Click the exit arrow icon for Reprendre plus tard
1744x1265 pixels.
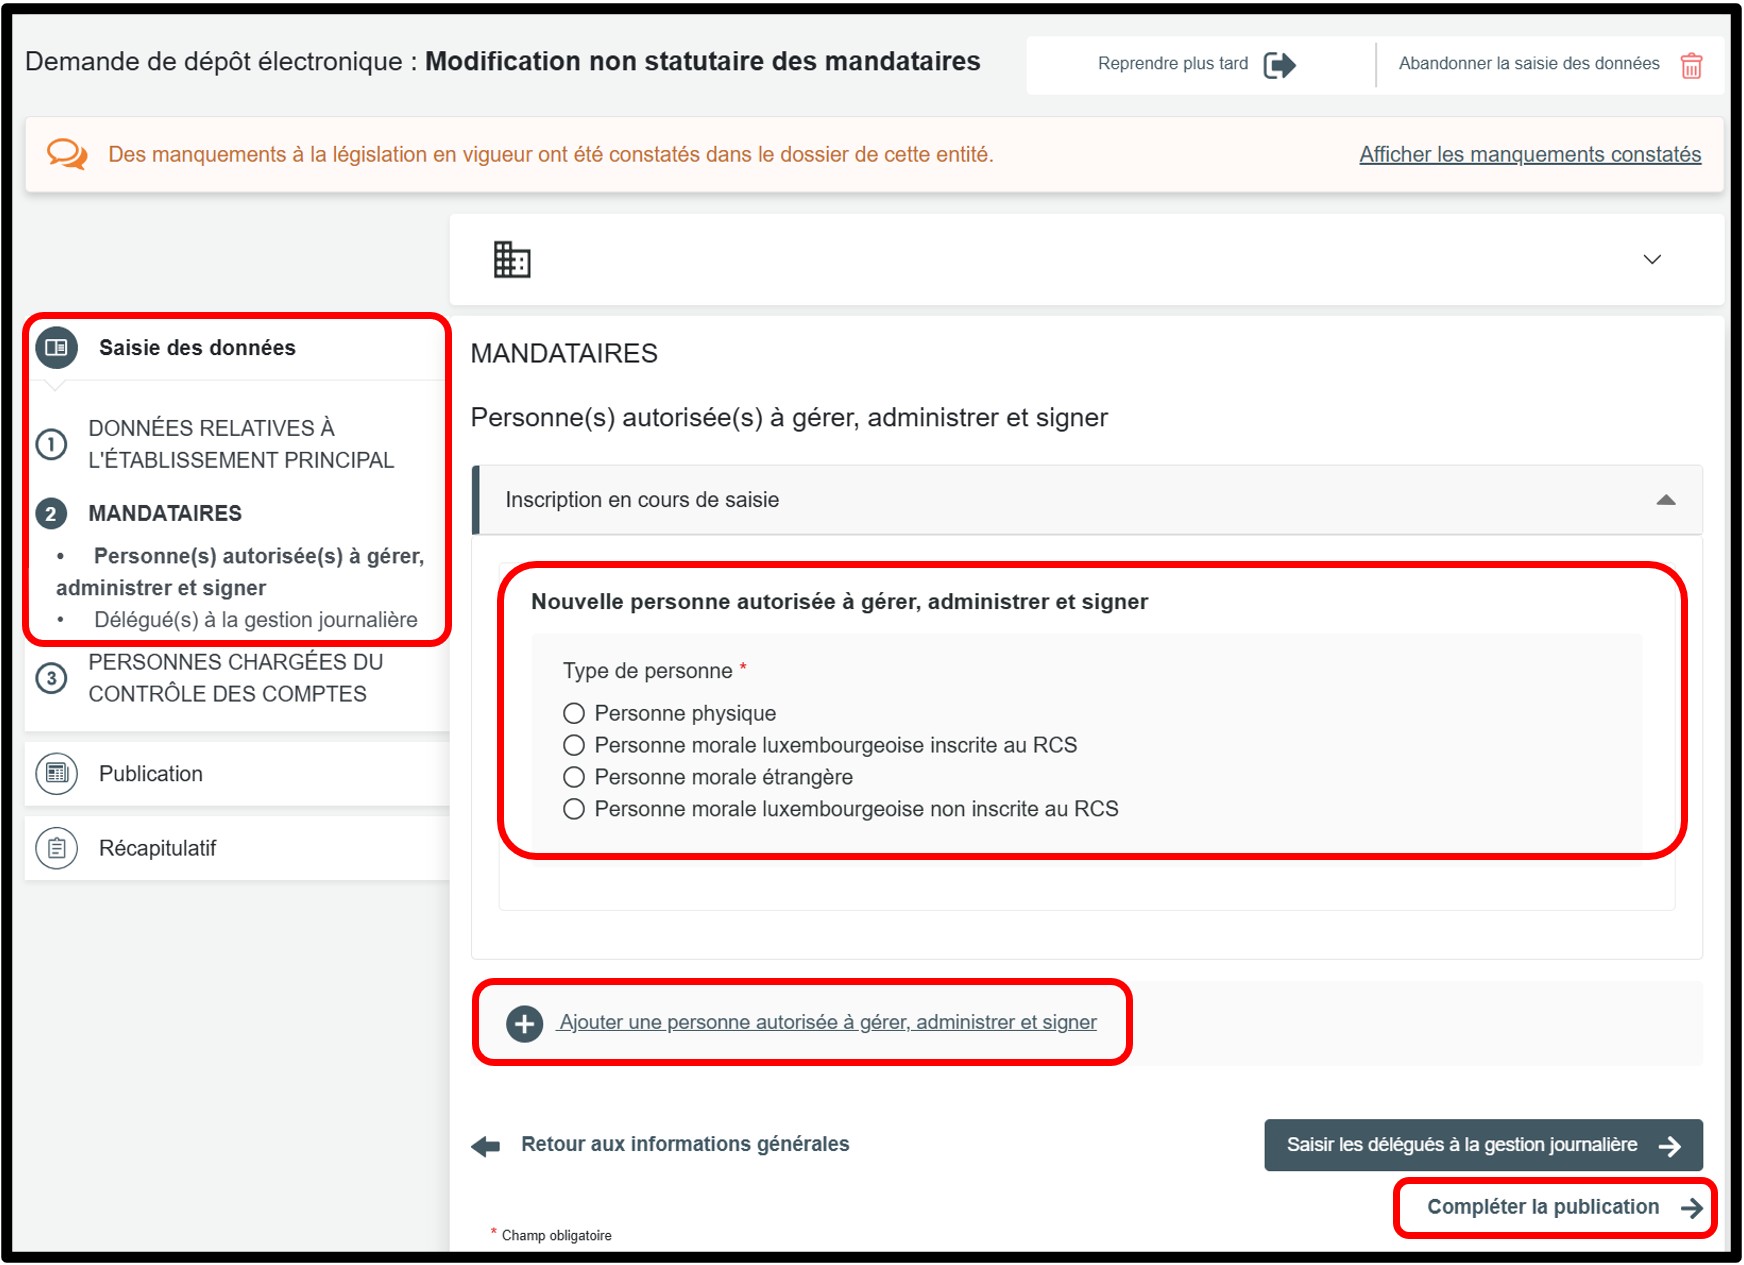1279,65
